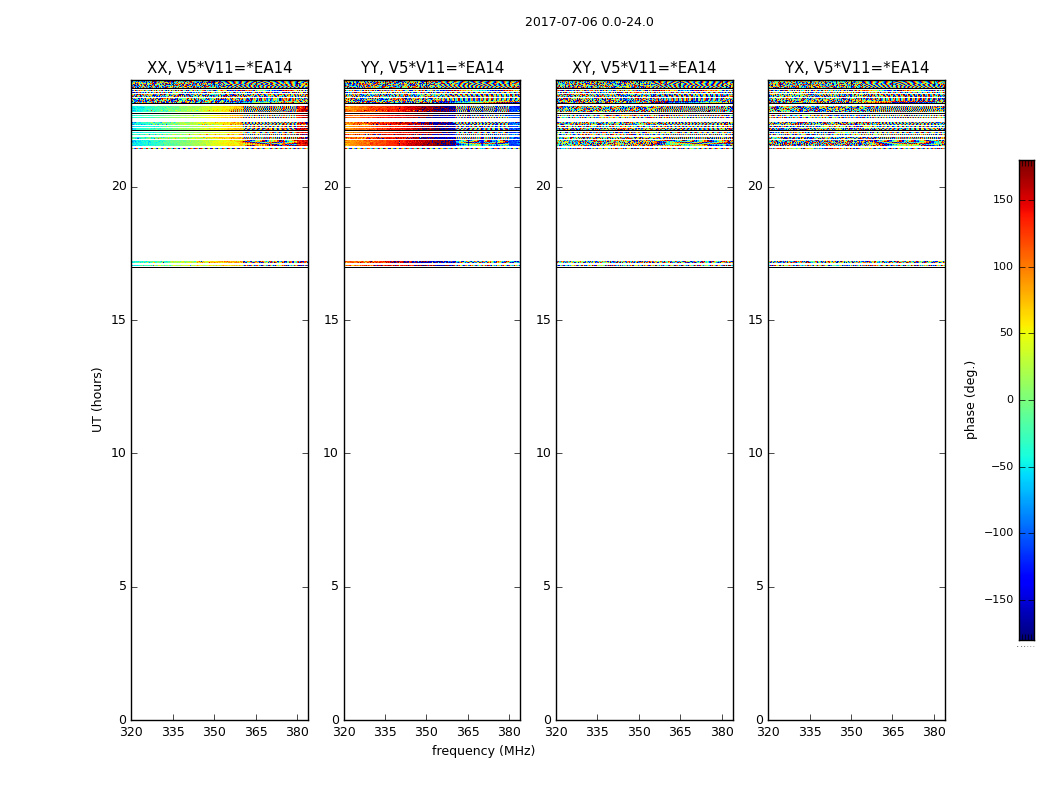
Task: Select the "XX, V5*V11=*EA14" panel title
Action: click(x=220, y=68)
